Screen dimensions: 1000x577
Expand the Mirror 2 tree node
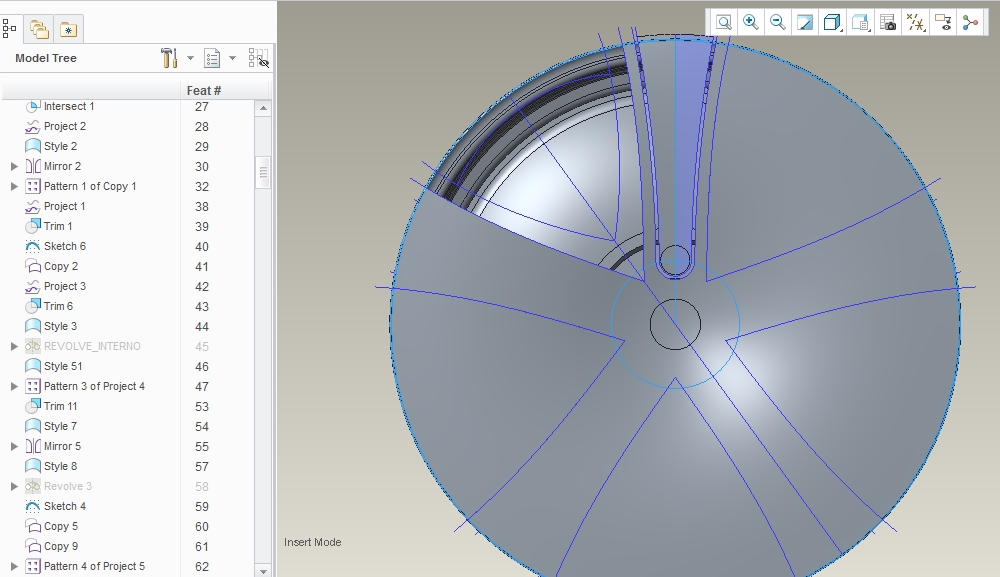click(x=14, y=166)
